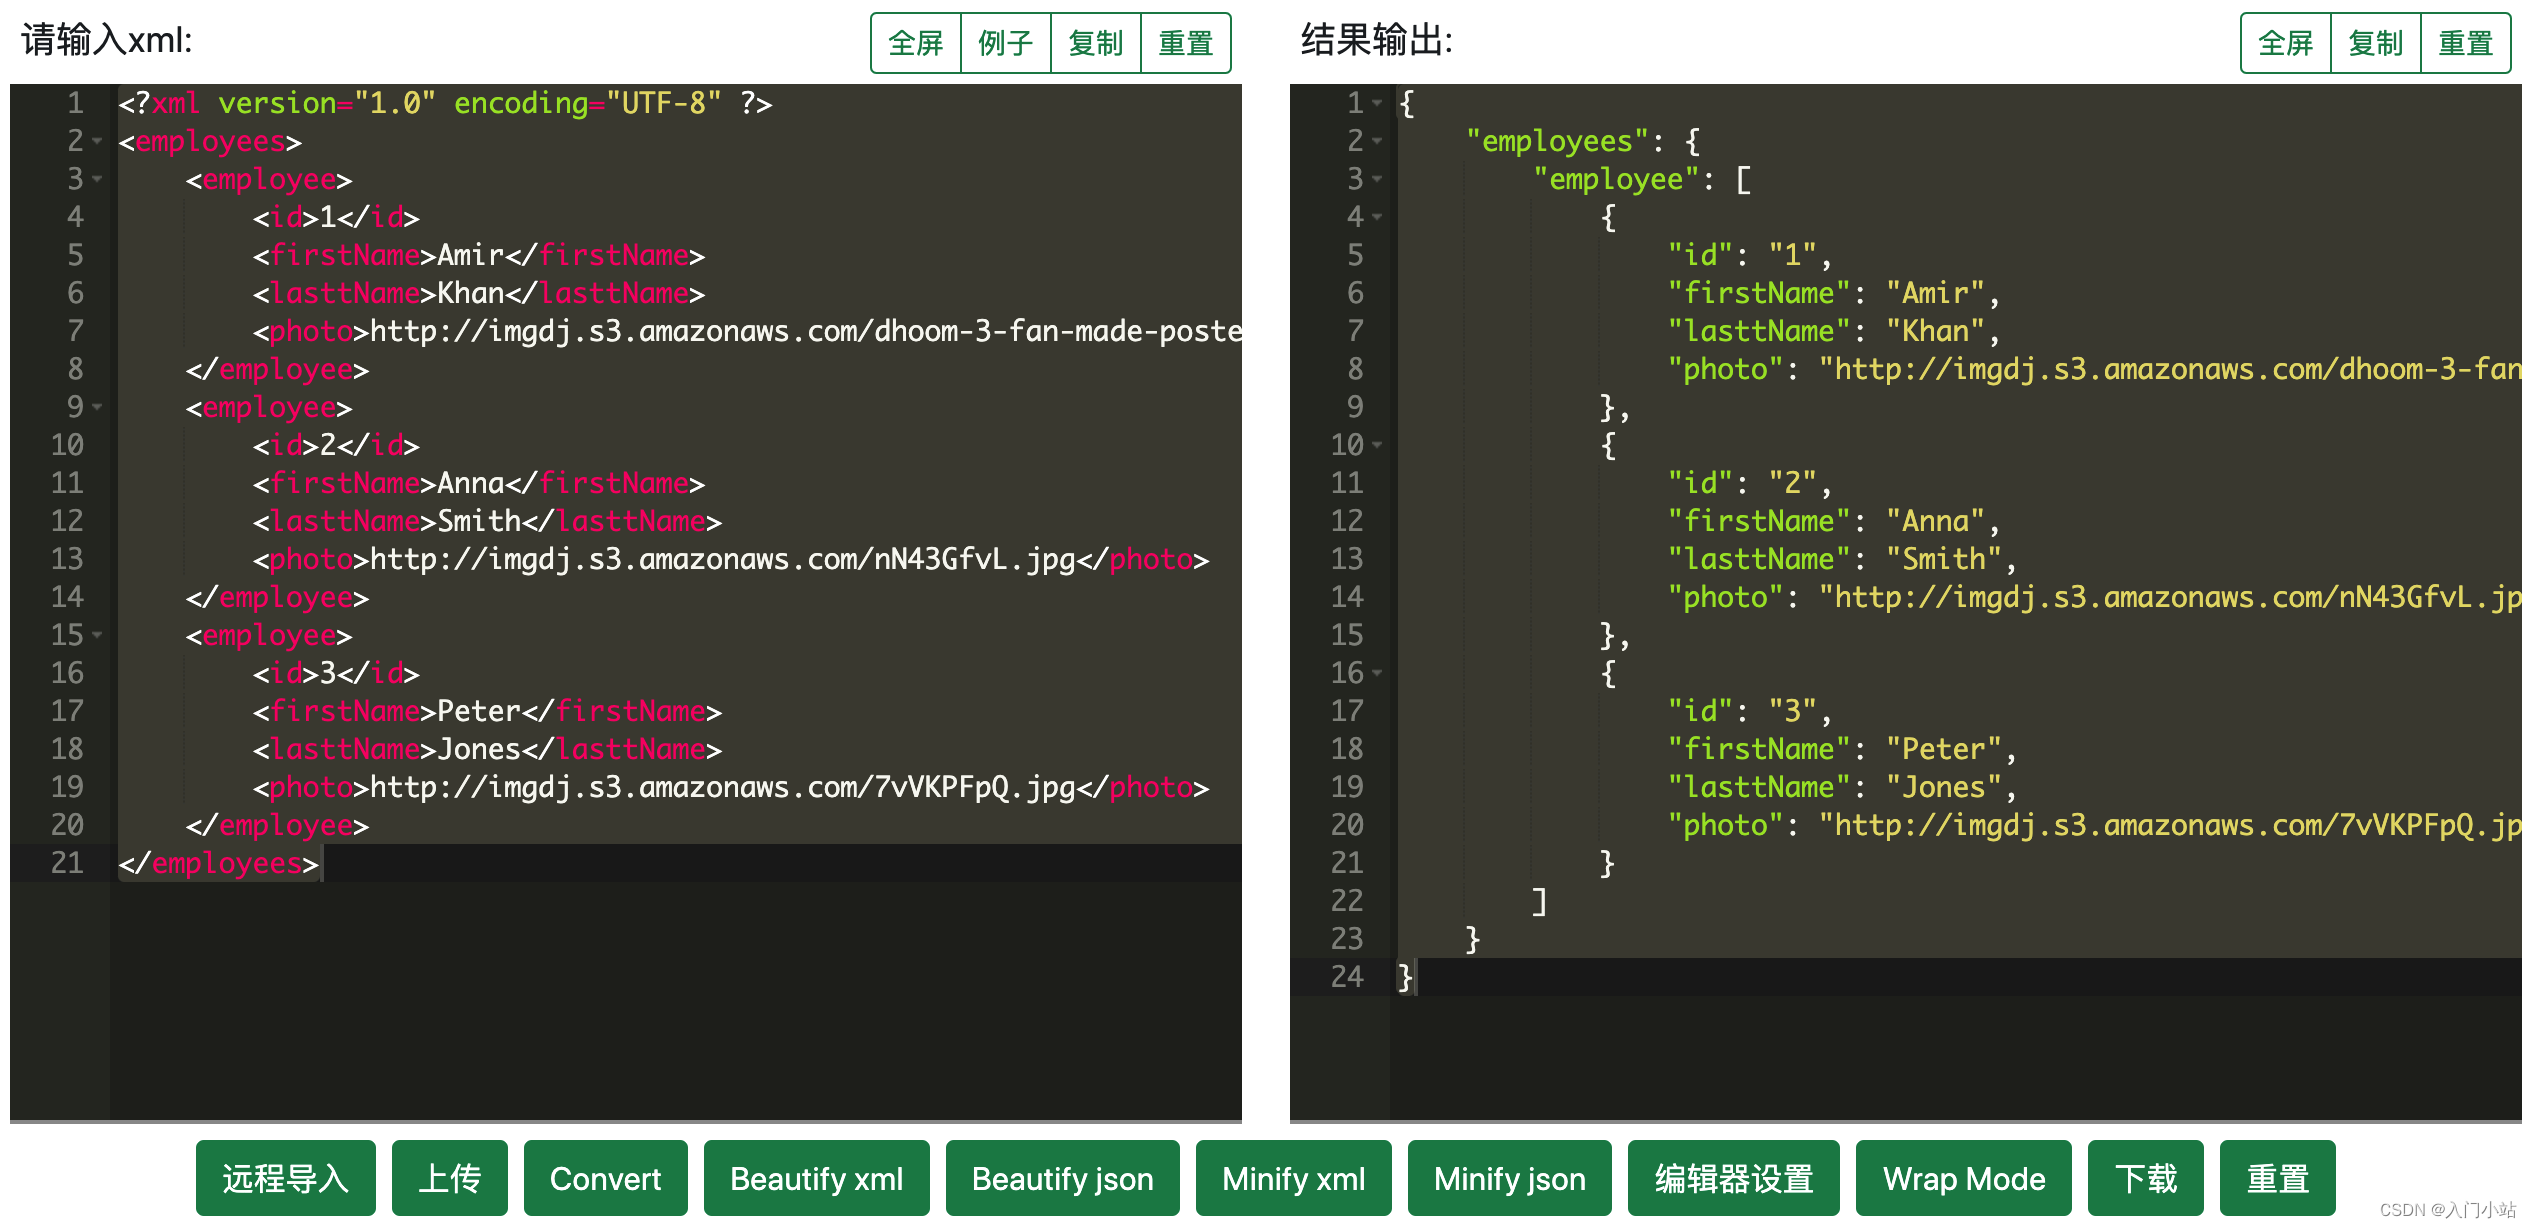The image size is (2532, 1228).
Task: Click "lasttName": "Smith" in JSON output
Action: pyautogui.click(x=1842, y=559)
